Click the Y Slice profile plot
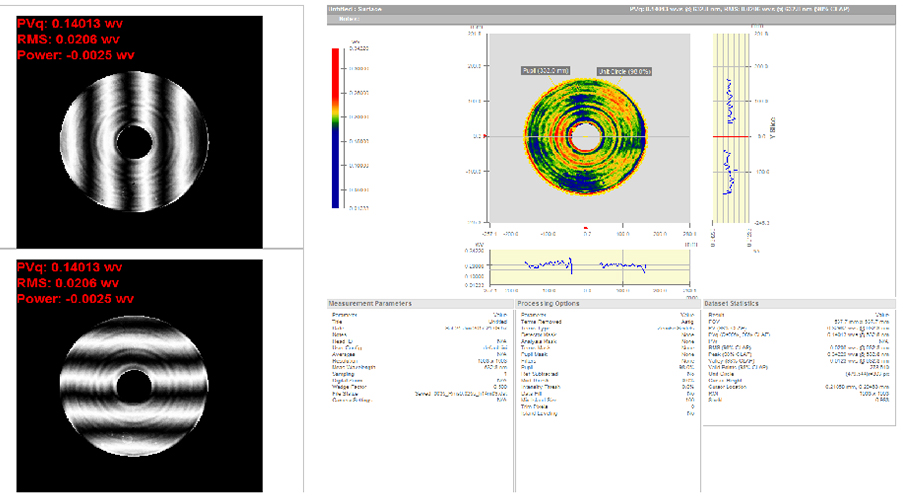Viewport: 906px width, 500px height. 733,130
